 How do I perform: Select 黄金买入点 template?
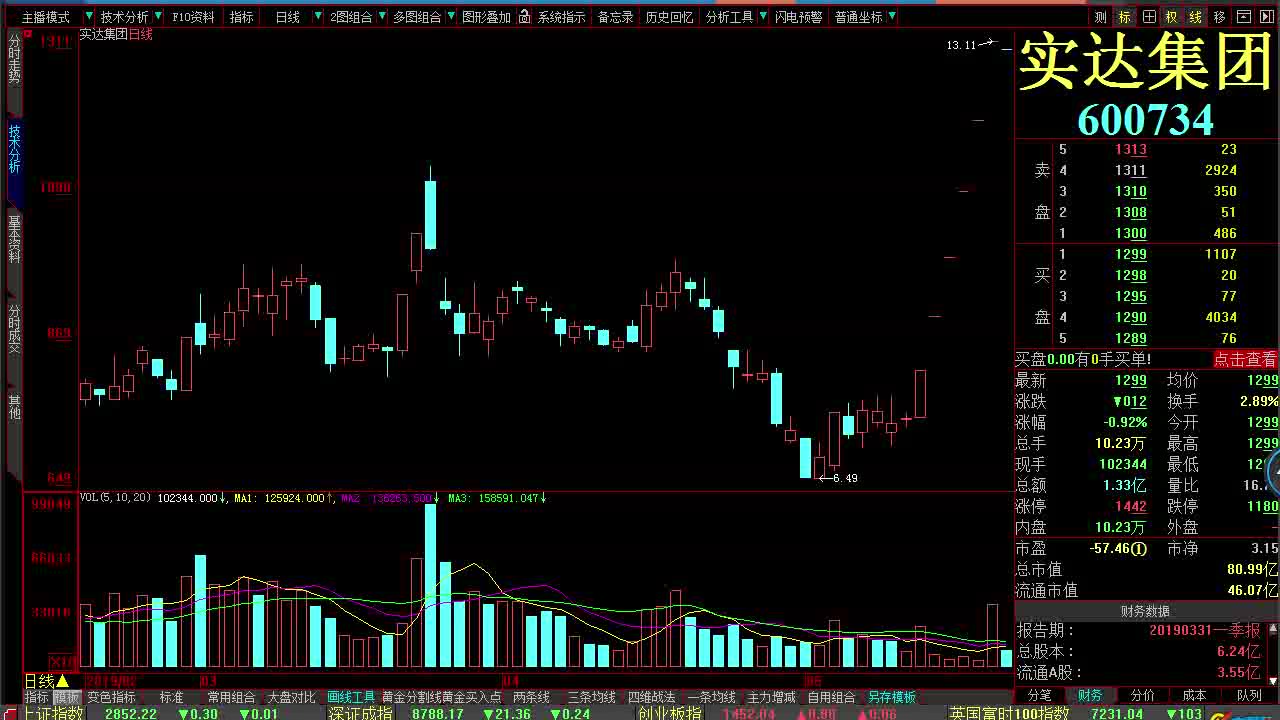pos(472,697)
